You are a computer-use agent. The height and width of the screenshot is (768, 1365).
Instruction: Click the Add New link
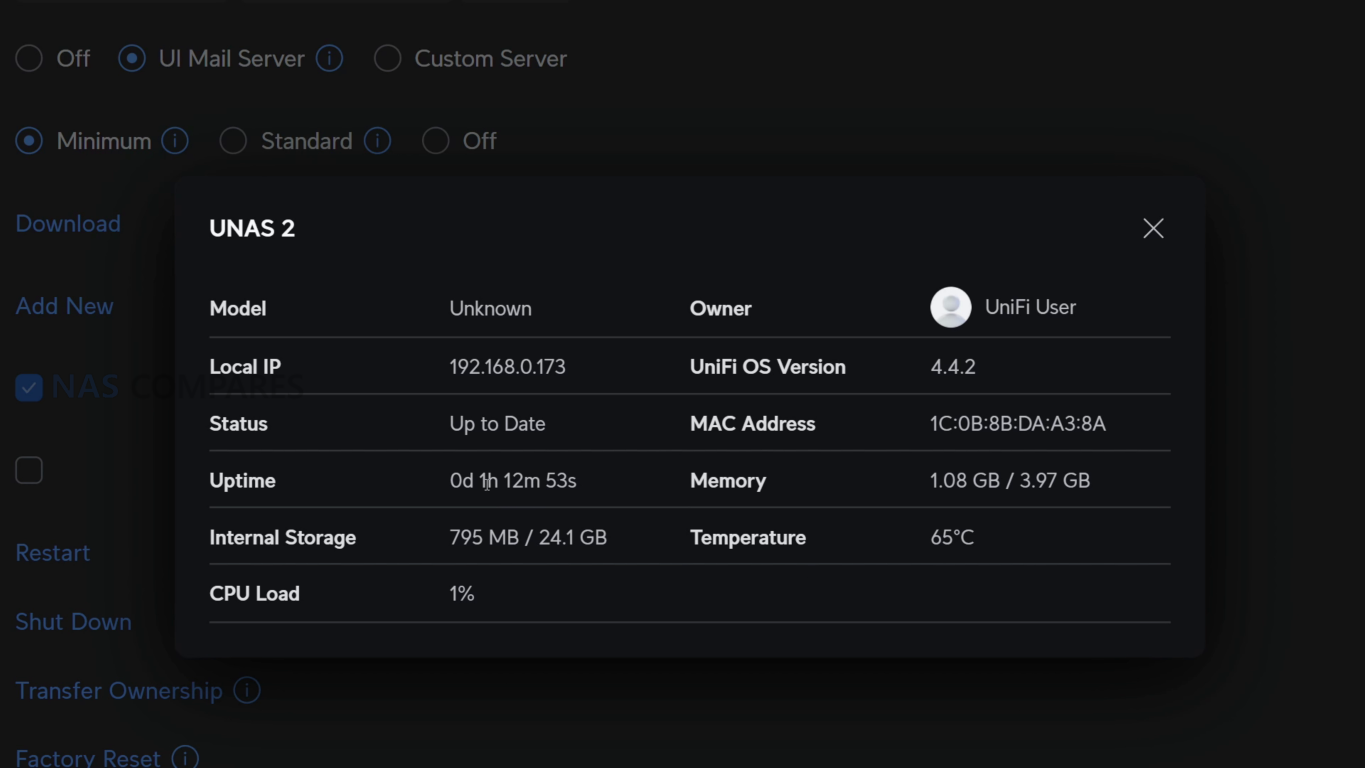tap(64, 306)
